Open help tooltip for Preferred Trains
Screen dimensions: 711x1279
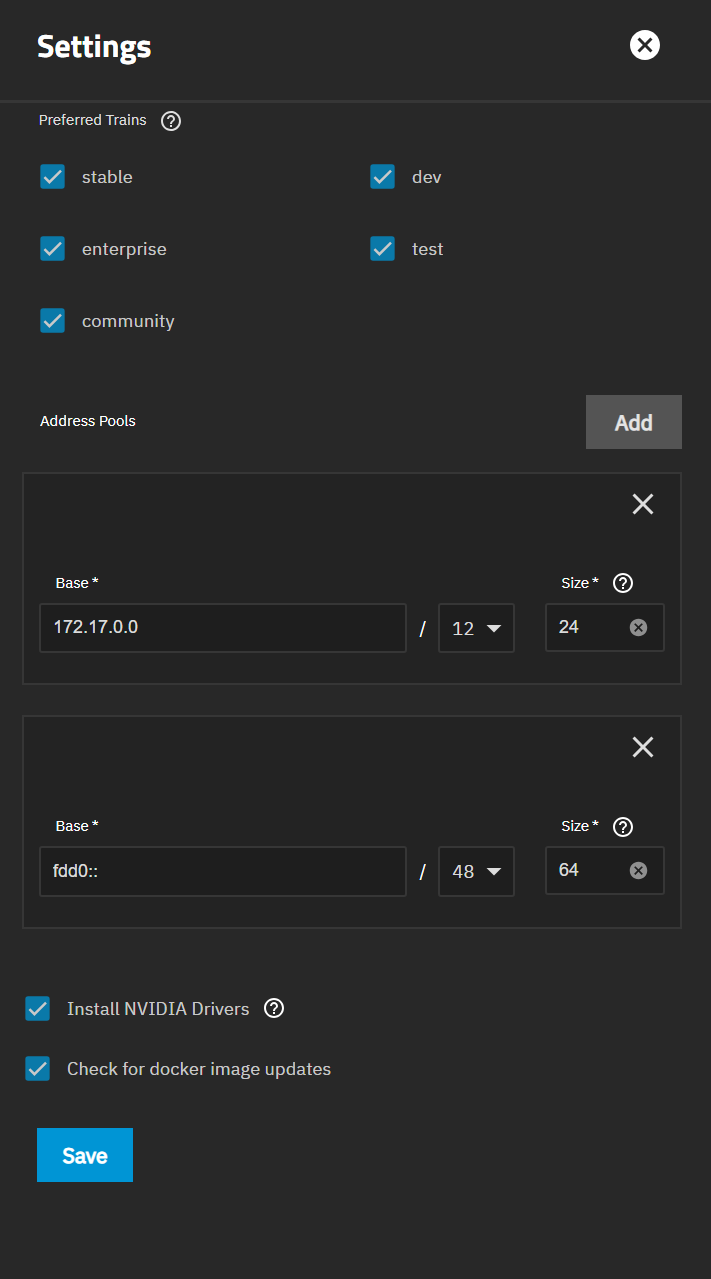pos(171,122)
